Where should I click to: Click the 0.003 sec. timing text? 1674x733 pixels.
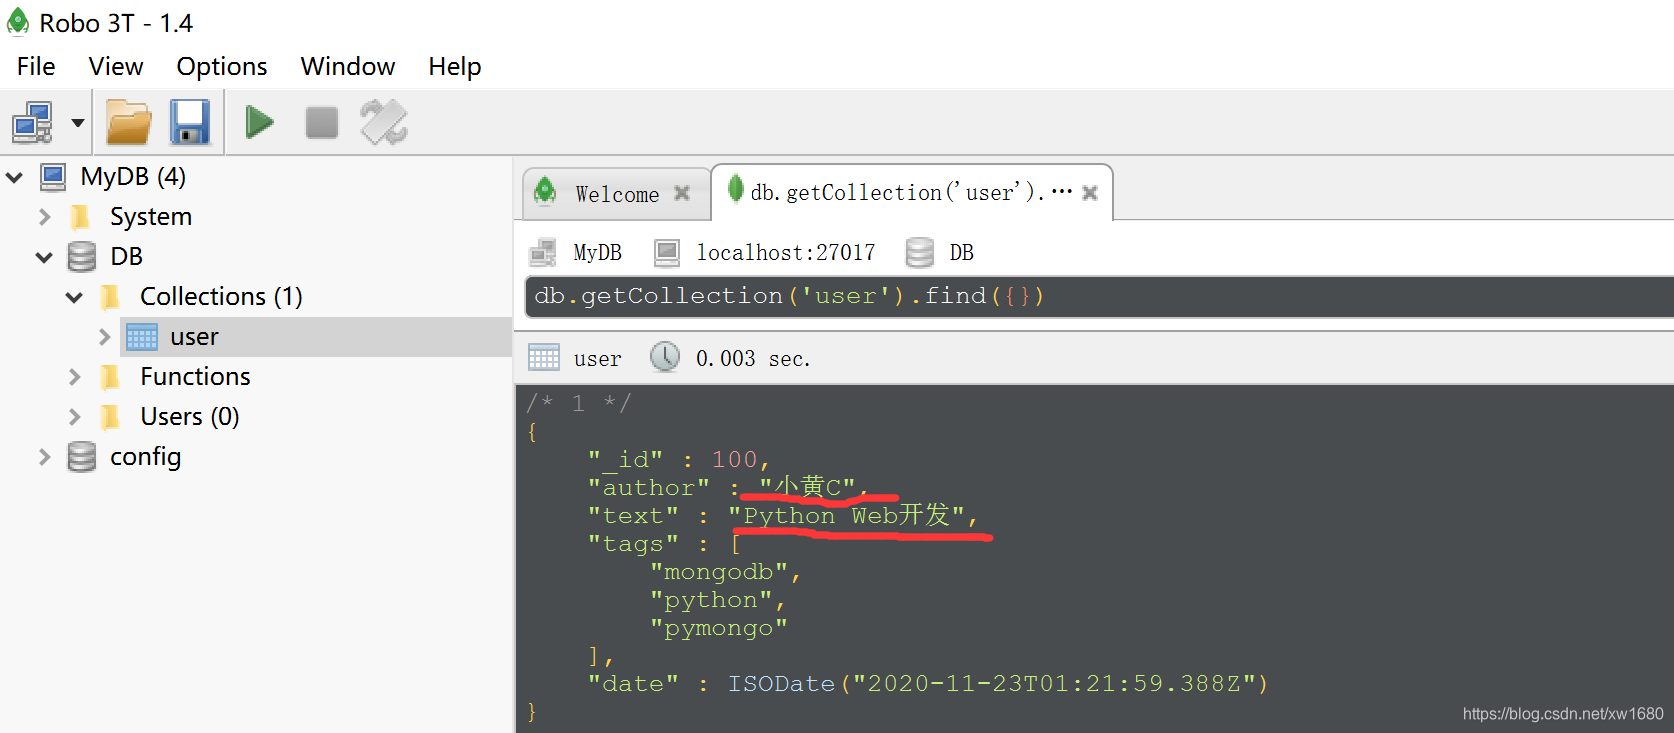click(x=753, y=358)
